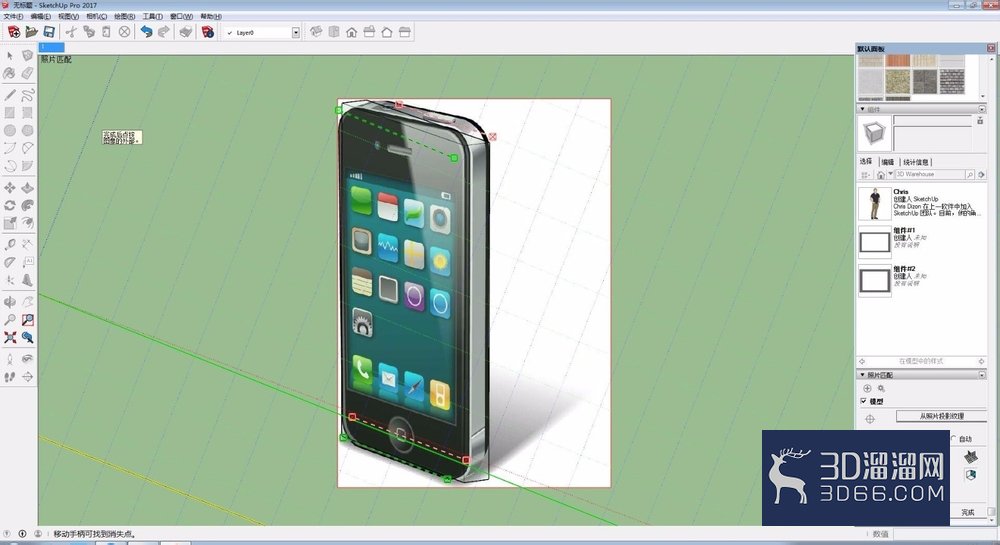The height and width of the screenshot is (545, 1000).
Task: Switch to Back view house outline icon
Action: tap(386, 32)
